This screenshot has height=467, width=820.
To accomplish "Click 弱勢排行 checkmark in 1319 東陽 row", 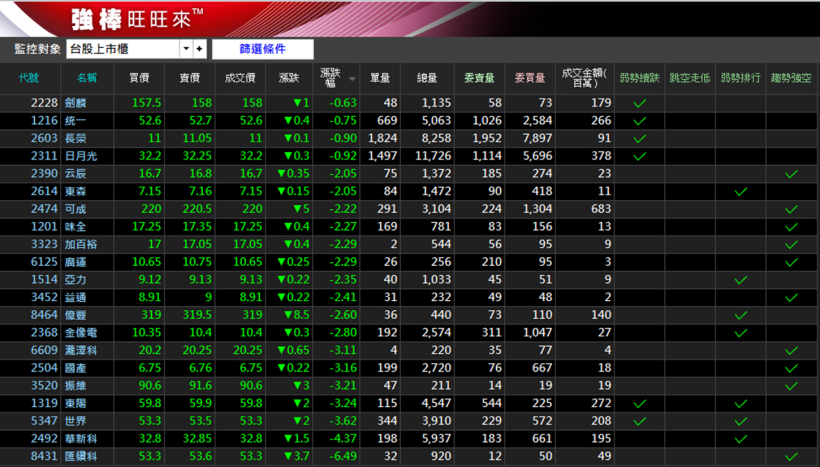I will point(741,404).
